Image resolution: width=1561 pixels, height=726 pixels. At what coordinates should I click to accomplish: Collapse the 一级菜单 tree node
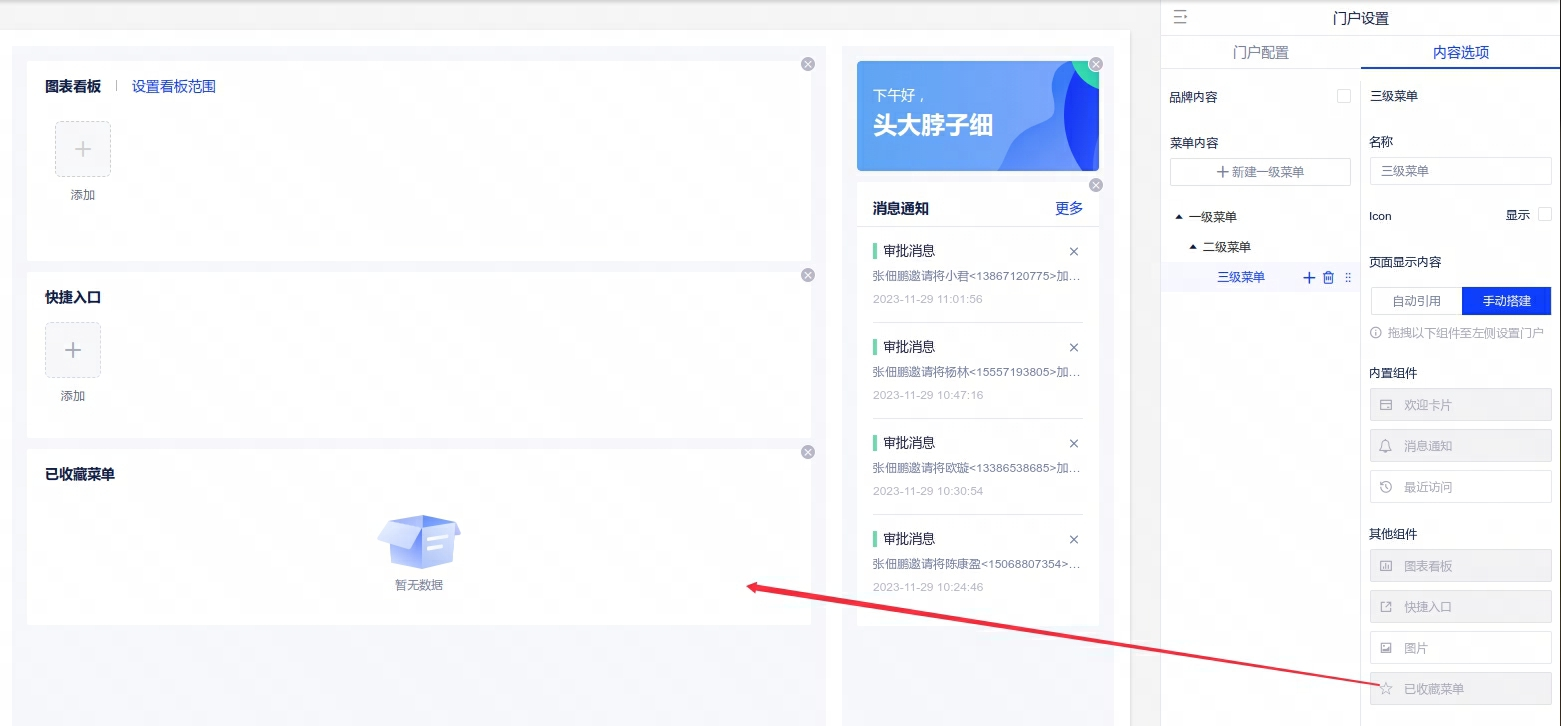[x=1179, y=217]
